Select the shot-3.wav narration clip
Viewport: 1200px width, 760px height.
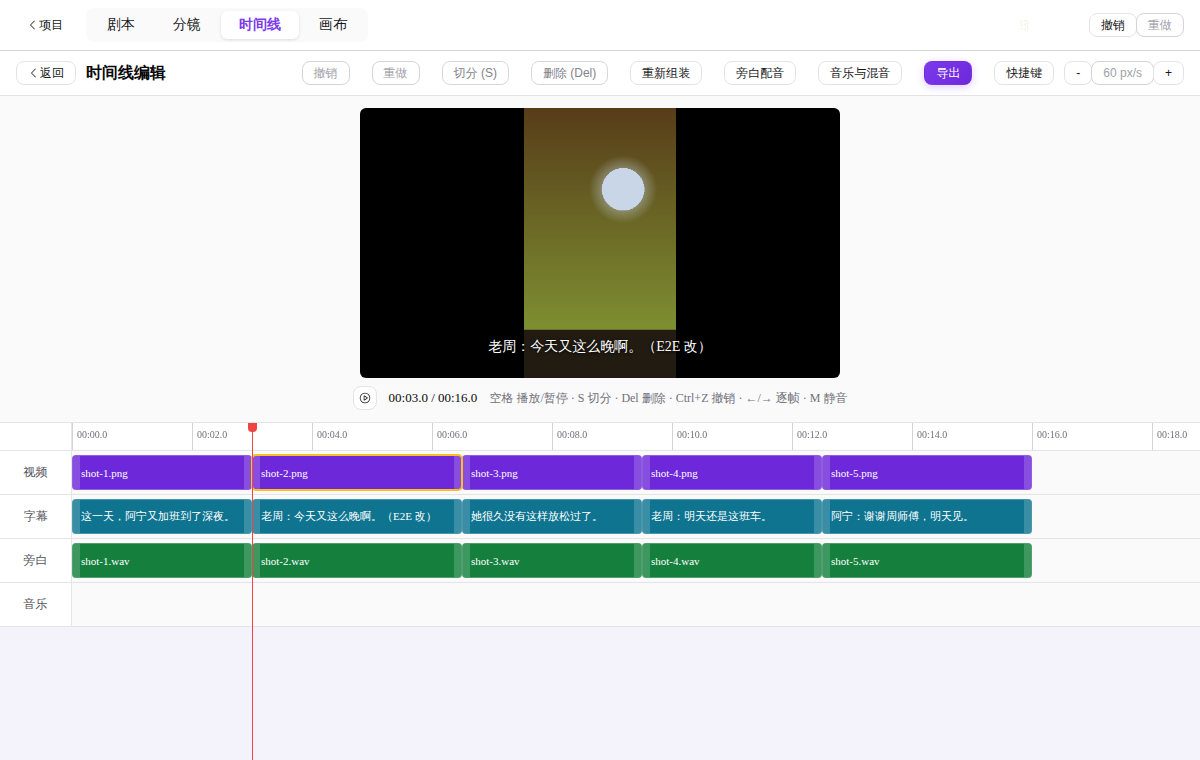552,561
